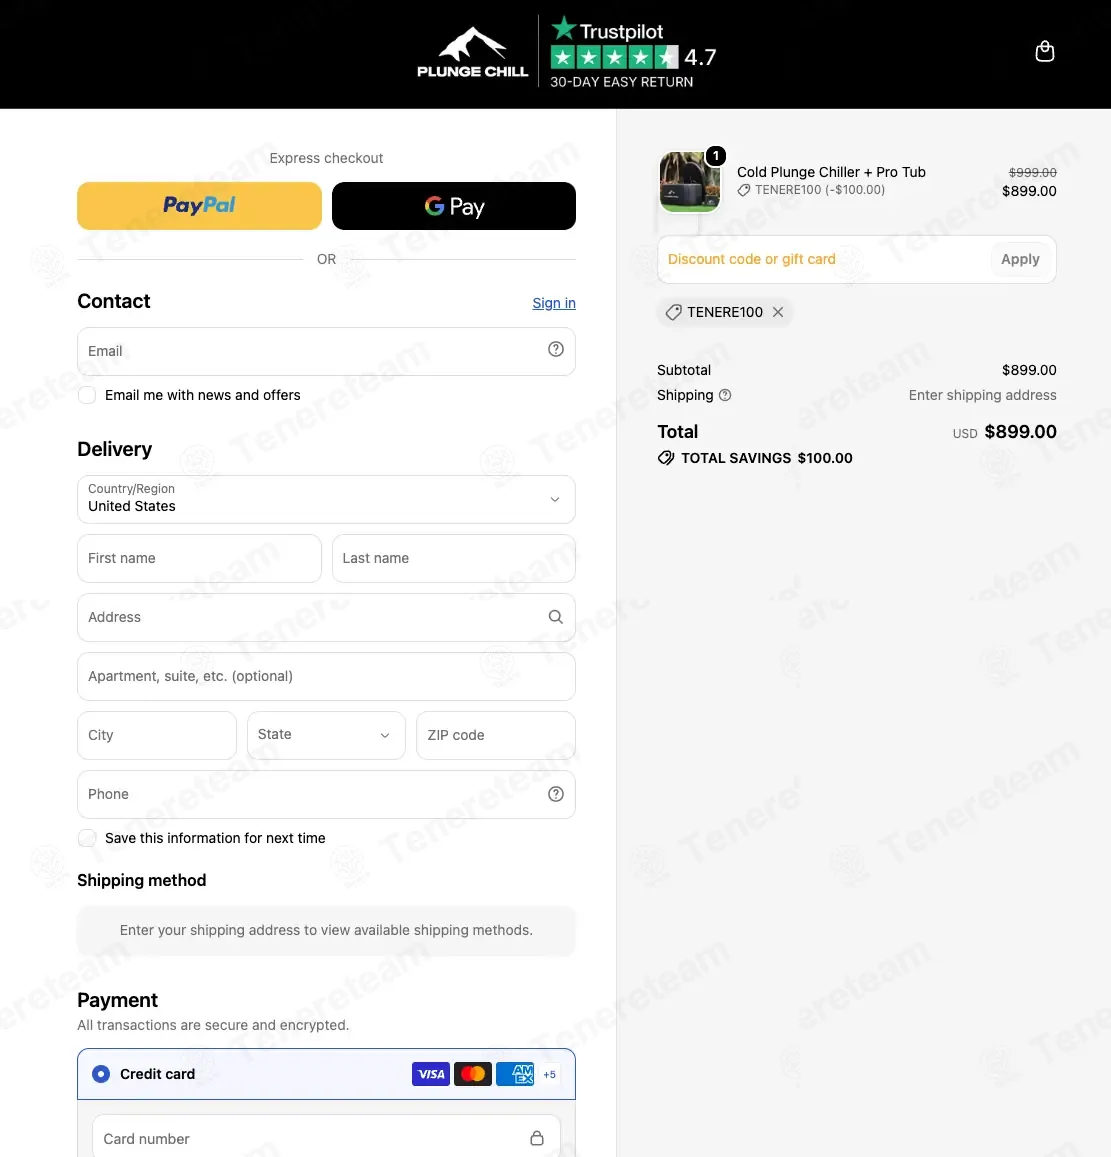1111x1157 pixels.
Task: Click the tag icon in TENERE100 chip
Action: point(673,312)
